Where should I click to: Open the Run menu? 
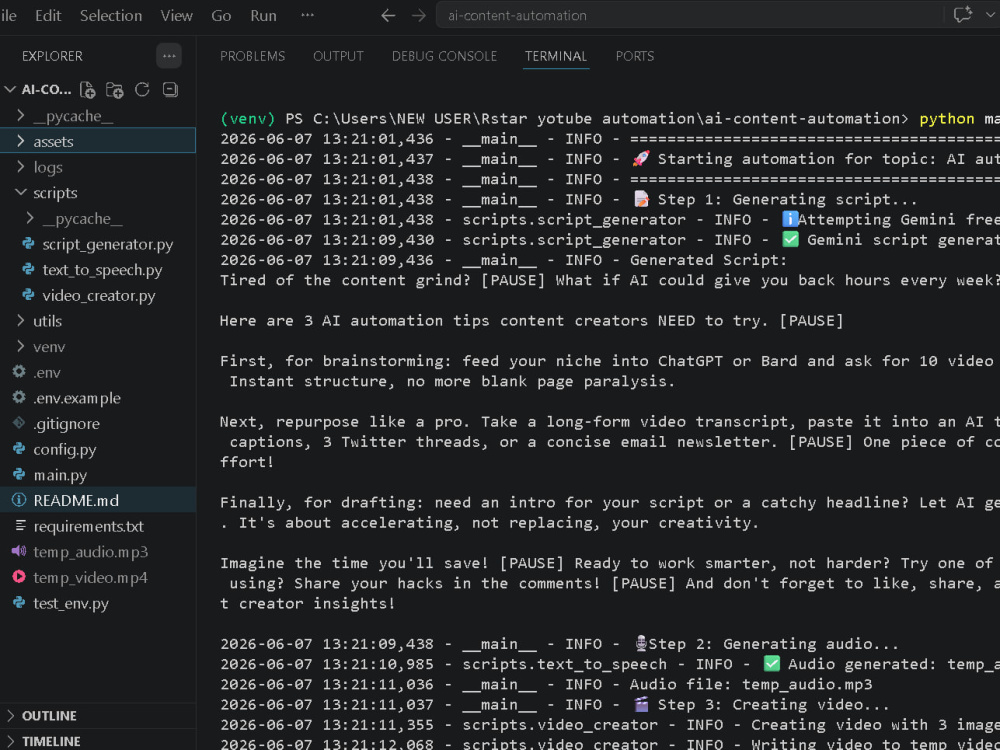(263, 16)
